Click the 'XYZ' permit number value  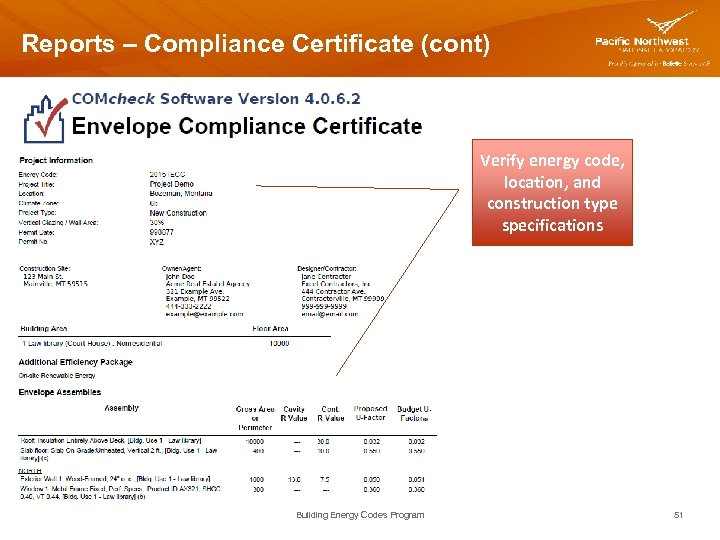tap(157, 242)
